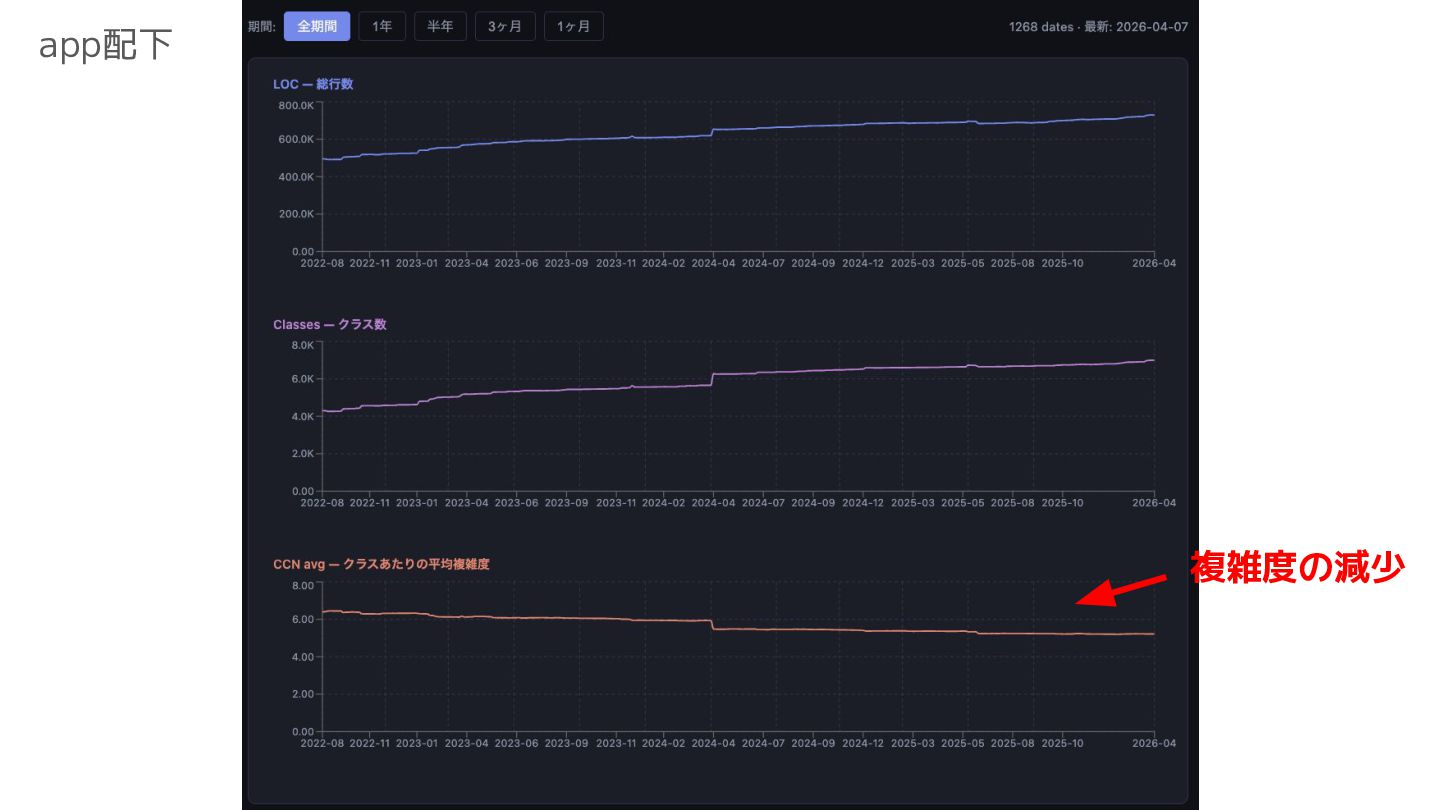This screenshot has width=1440, height=810.
Task: Click the purple Classes line in middle chart
Action: 740,375
